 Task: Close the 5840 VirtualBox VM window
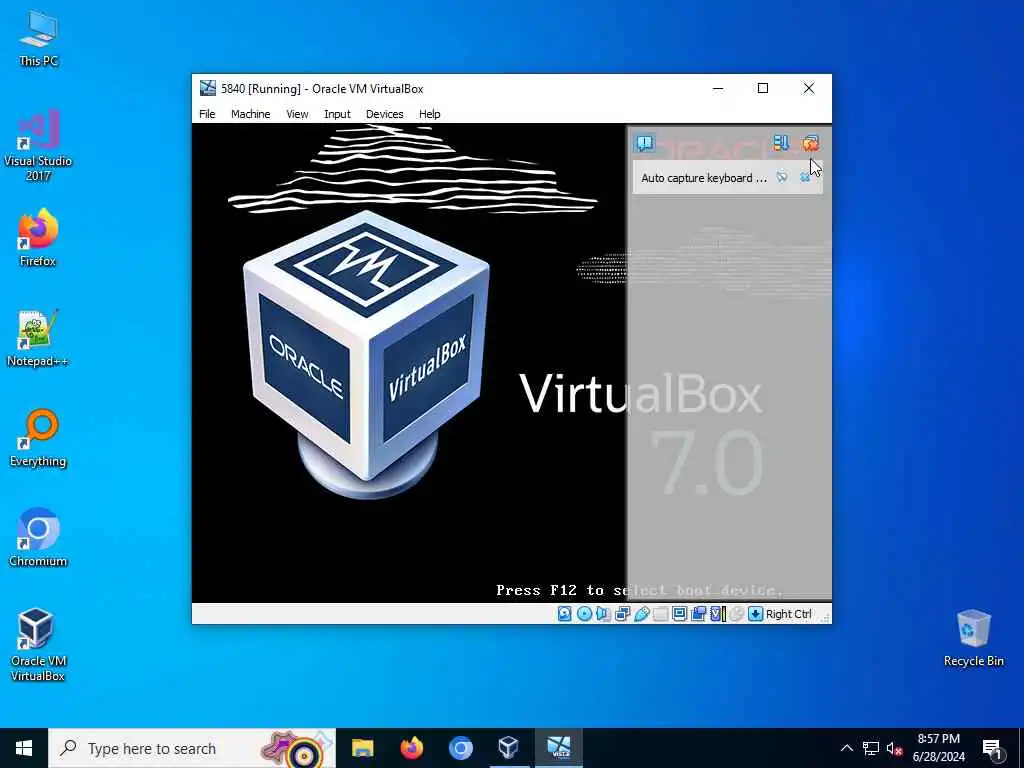pyautogui.click(x=808, y=88)
